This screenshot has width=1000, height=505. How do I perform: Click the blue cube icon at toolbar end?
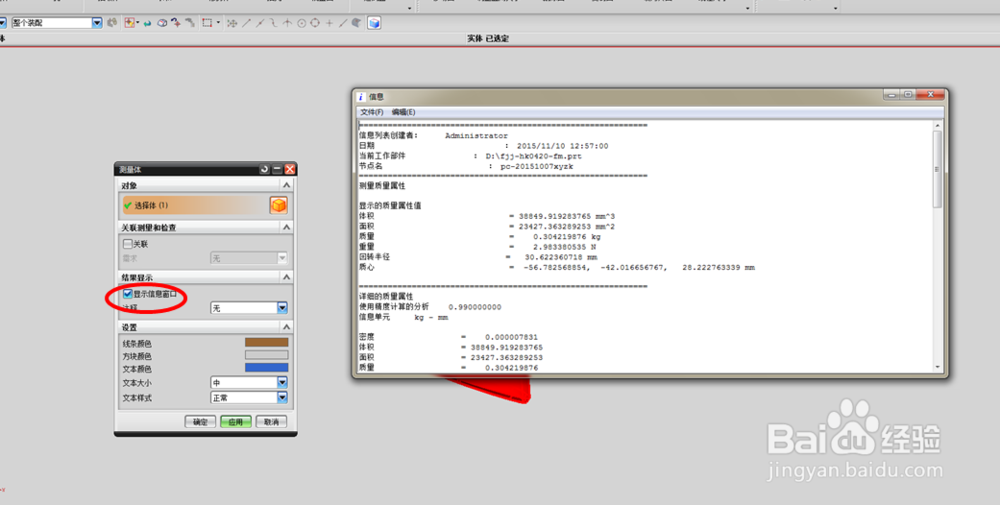point(374,23)
